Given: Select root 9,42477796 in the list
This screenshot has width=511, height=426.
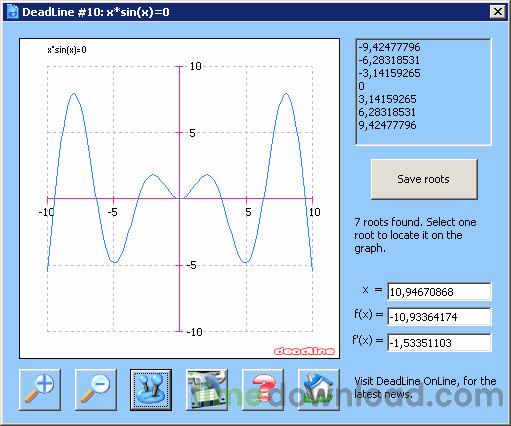Looking at the screenshot, I should 387,125.
